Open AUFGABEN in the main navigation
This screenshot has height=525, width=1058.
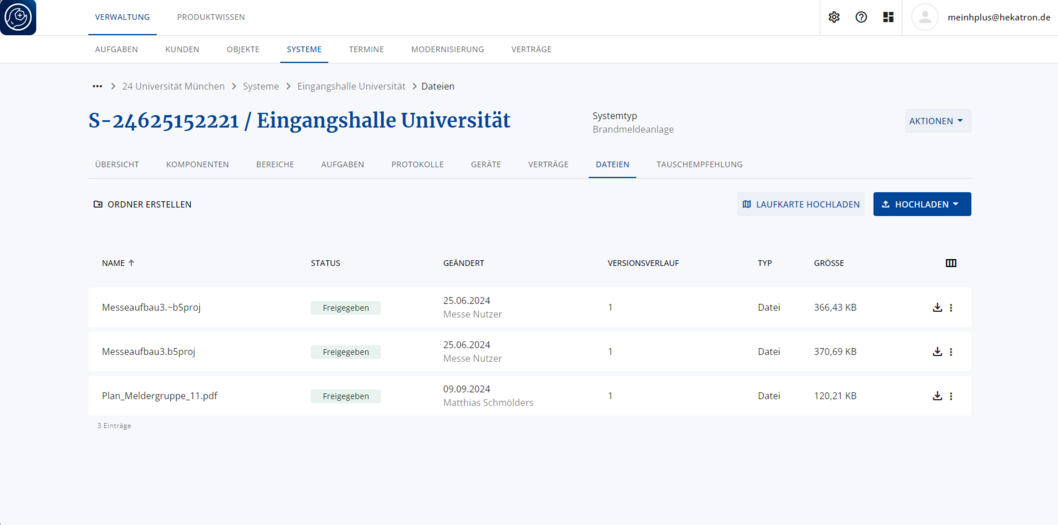pyautogui.click(x=117, y=49)
